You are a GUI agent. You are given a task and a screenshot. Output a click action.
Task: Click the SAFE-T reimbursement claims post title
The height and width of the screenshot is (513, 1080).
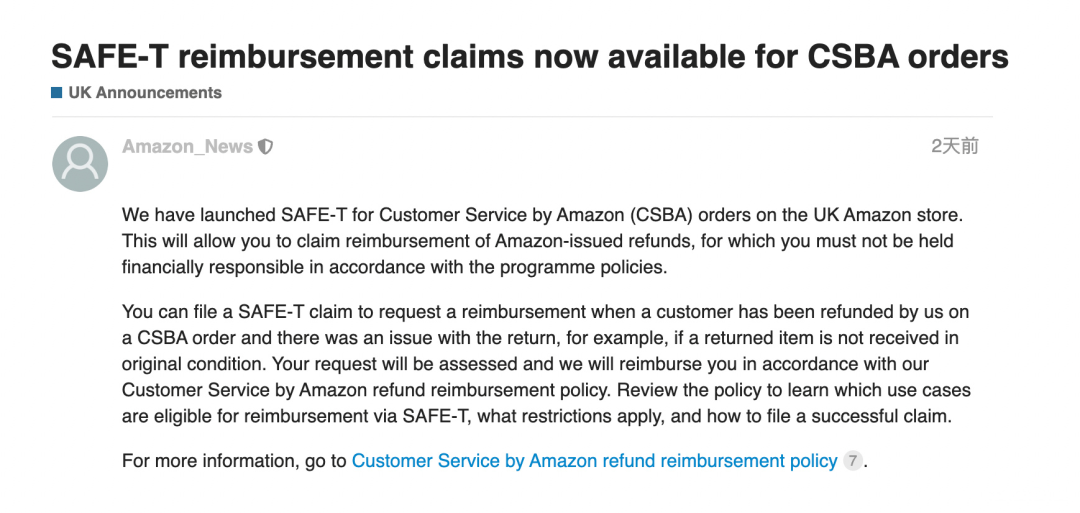pyautogui.click(x=529, y=55)
